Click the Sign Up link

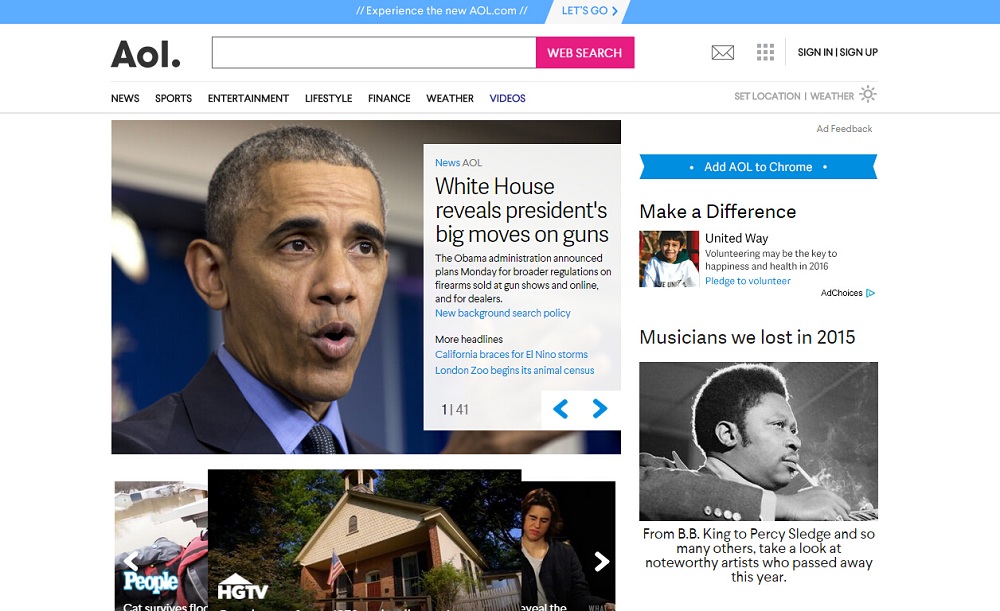click(858, 52)
